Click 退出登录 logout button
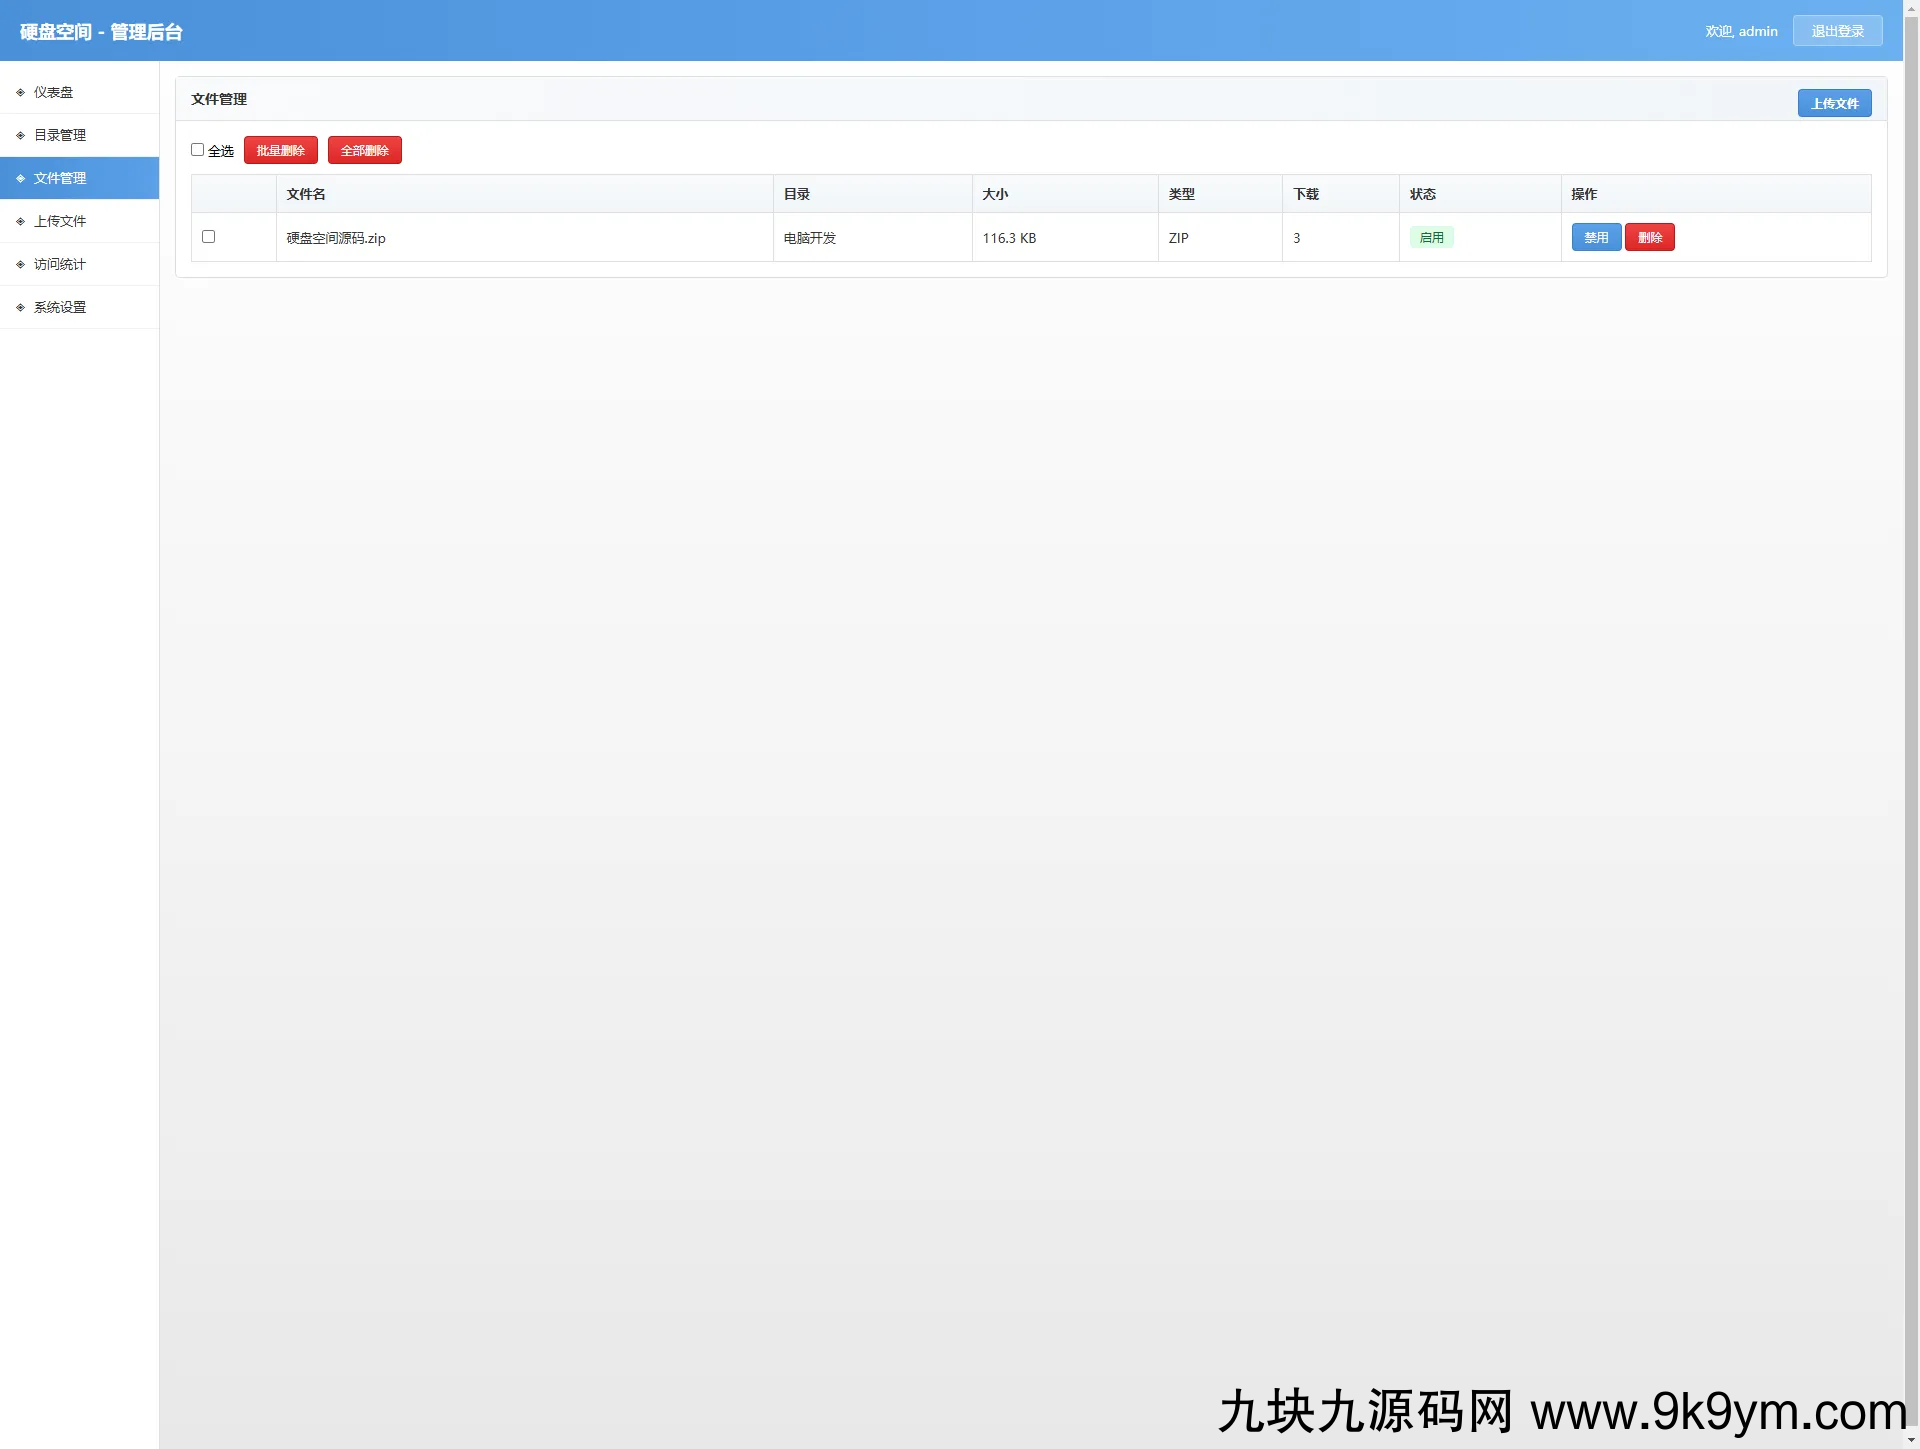Viewport: 1920px width, 1449px height. [1837, 31]
